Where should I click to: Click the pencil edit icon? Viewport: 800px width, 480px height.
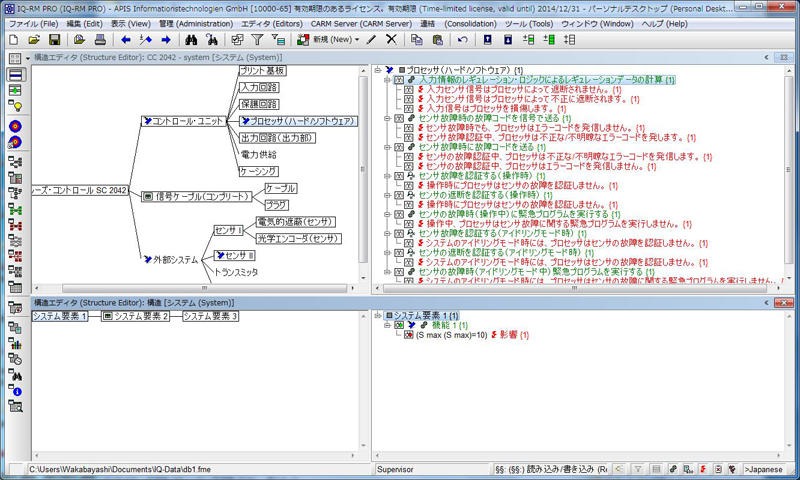click(371, 40)
